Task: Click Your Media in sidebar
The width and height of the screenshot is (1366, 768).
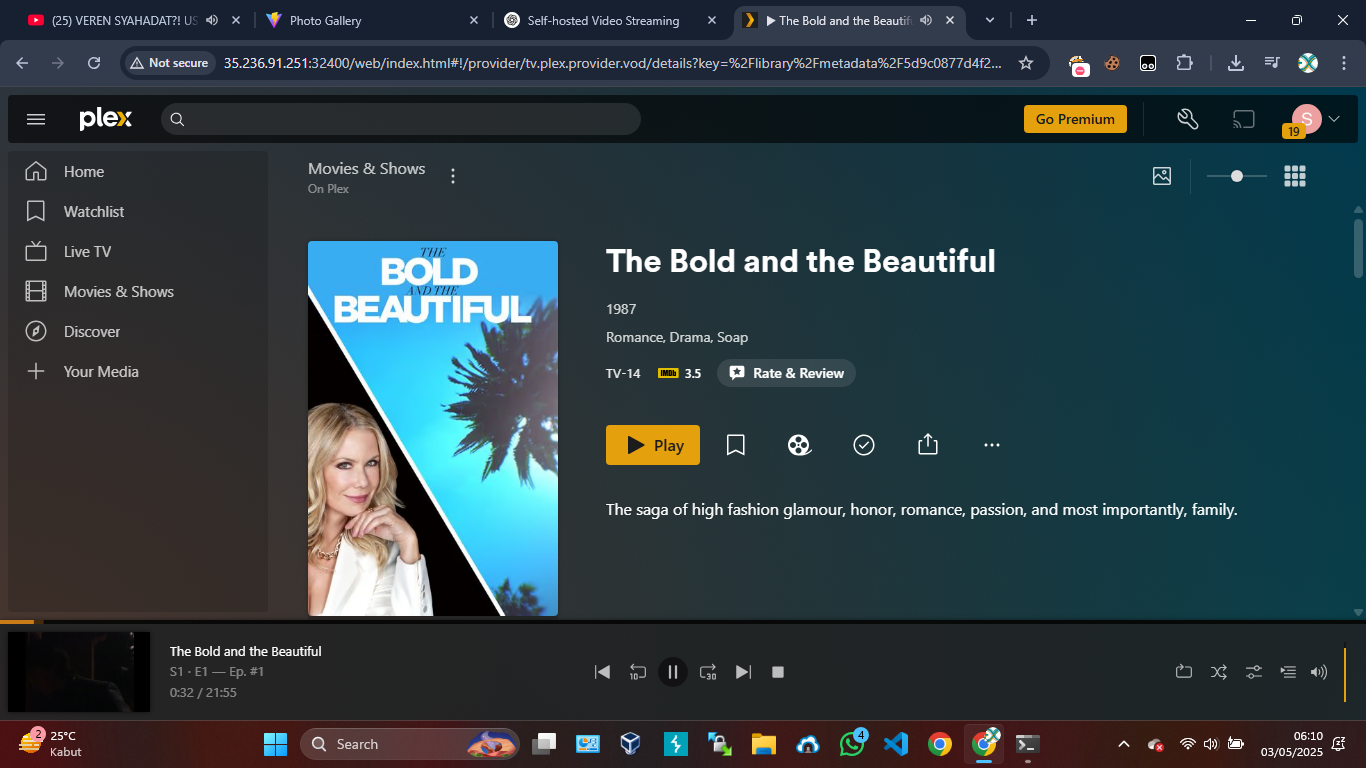Action: pyautogui.click(x=138, y=372)
